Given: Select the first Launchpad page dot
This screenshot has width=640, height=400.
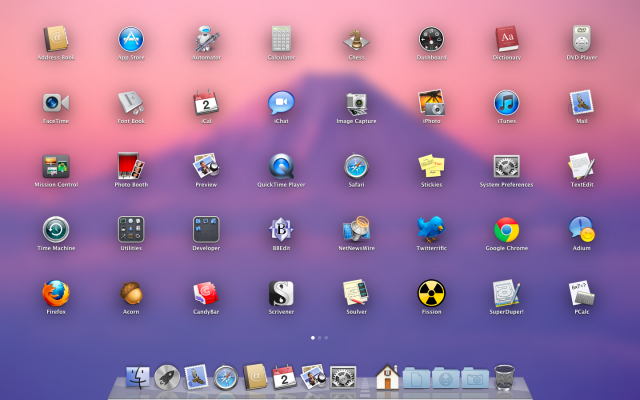Looking at the screenshot, I should [313, 338].
